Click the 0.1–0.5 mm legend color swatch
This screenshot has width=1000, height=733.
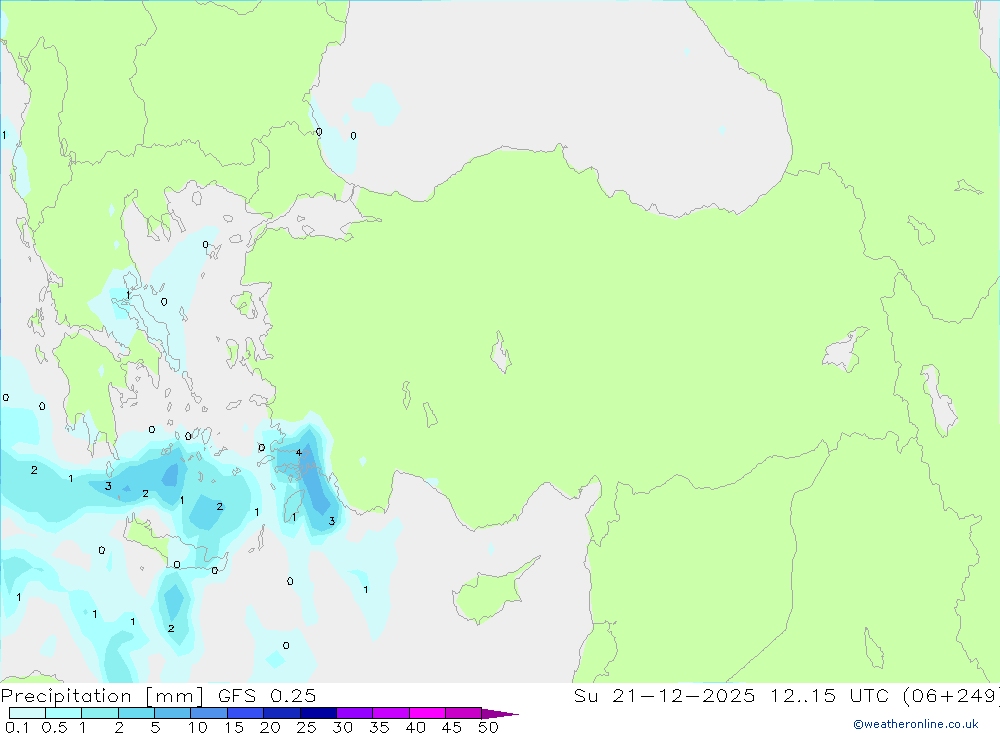27,713
